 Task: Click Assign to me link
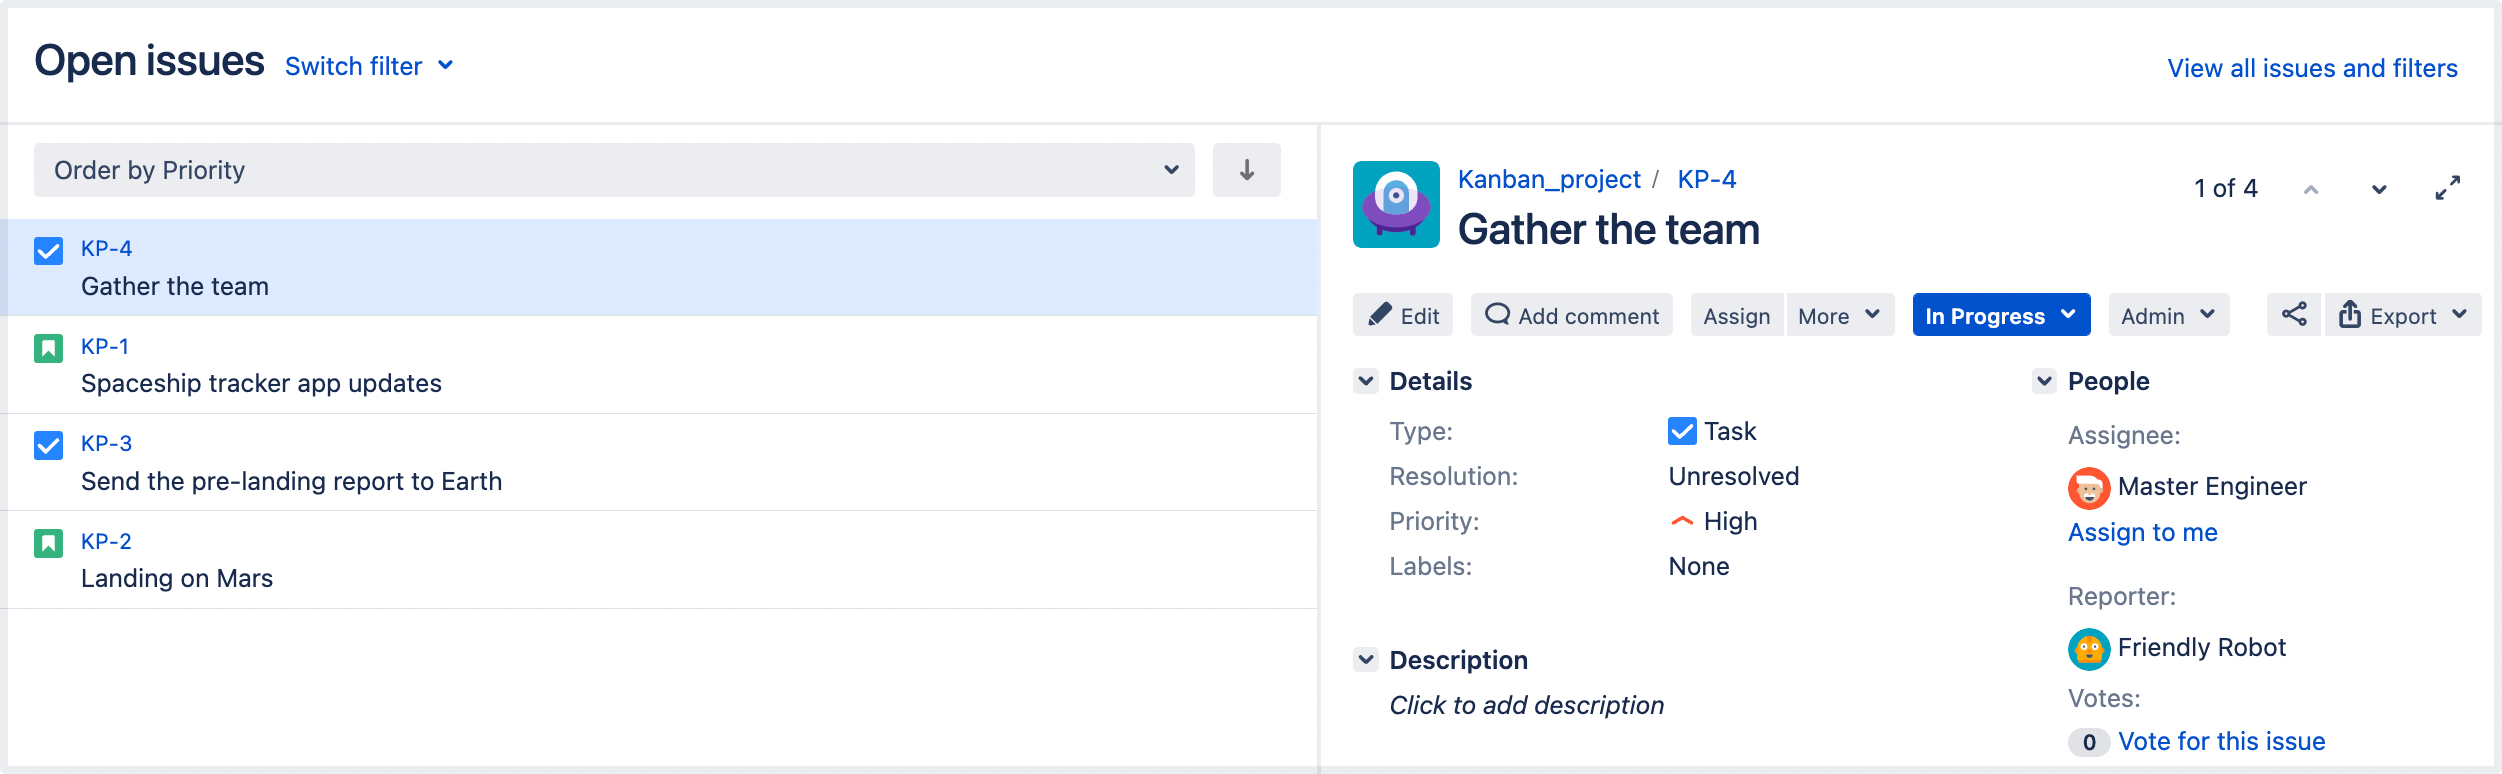pos(2142,532)
